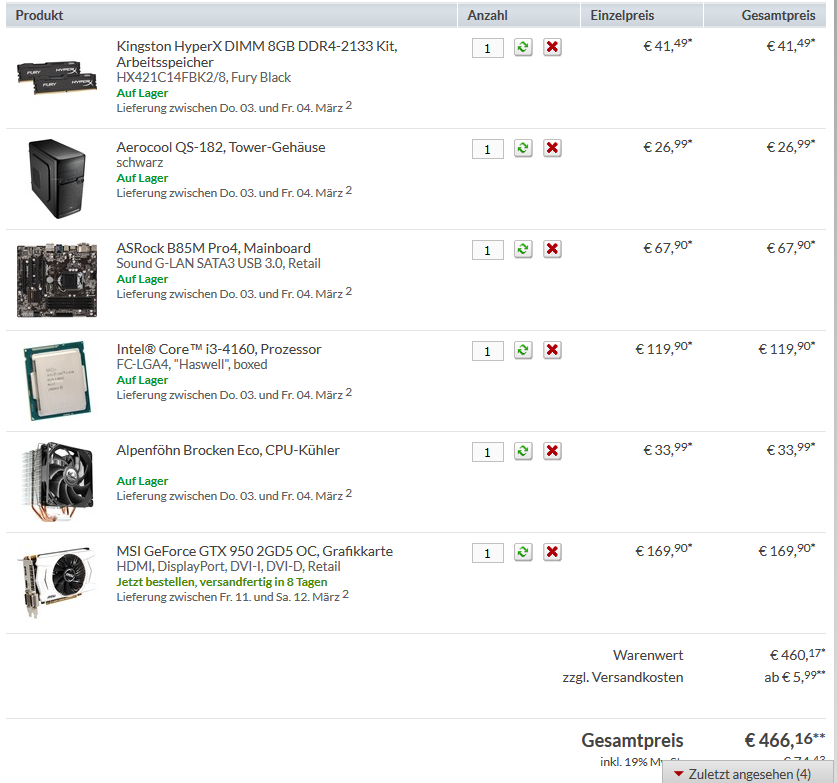
Task: Edit quantity field for Kingston HyperX RAM
Action: pos(488,48)
